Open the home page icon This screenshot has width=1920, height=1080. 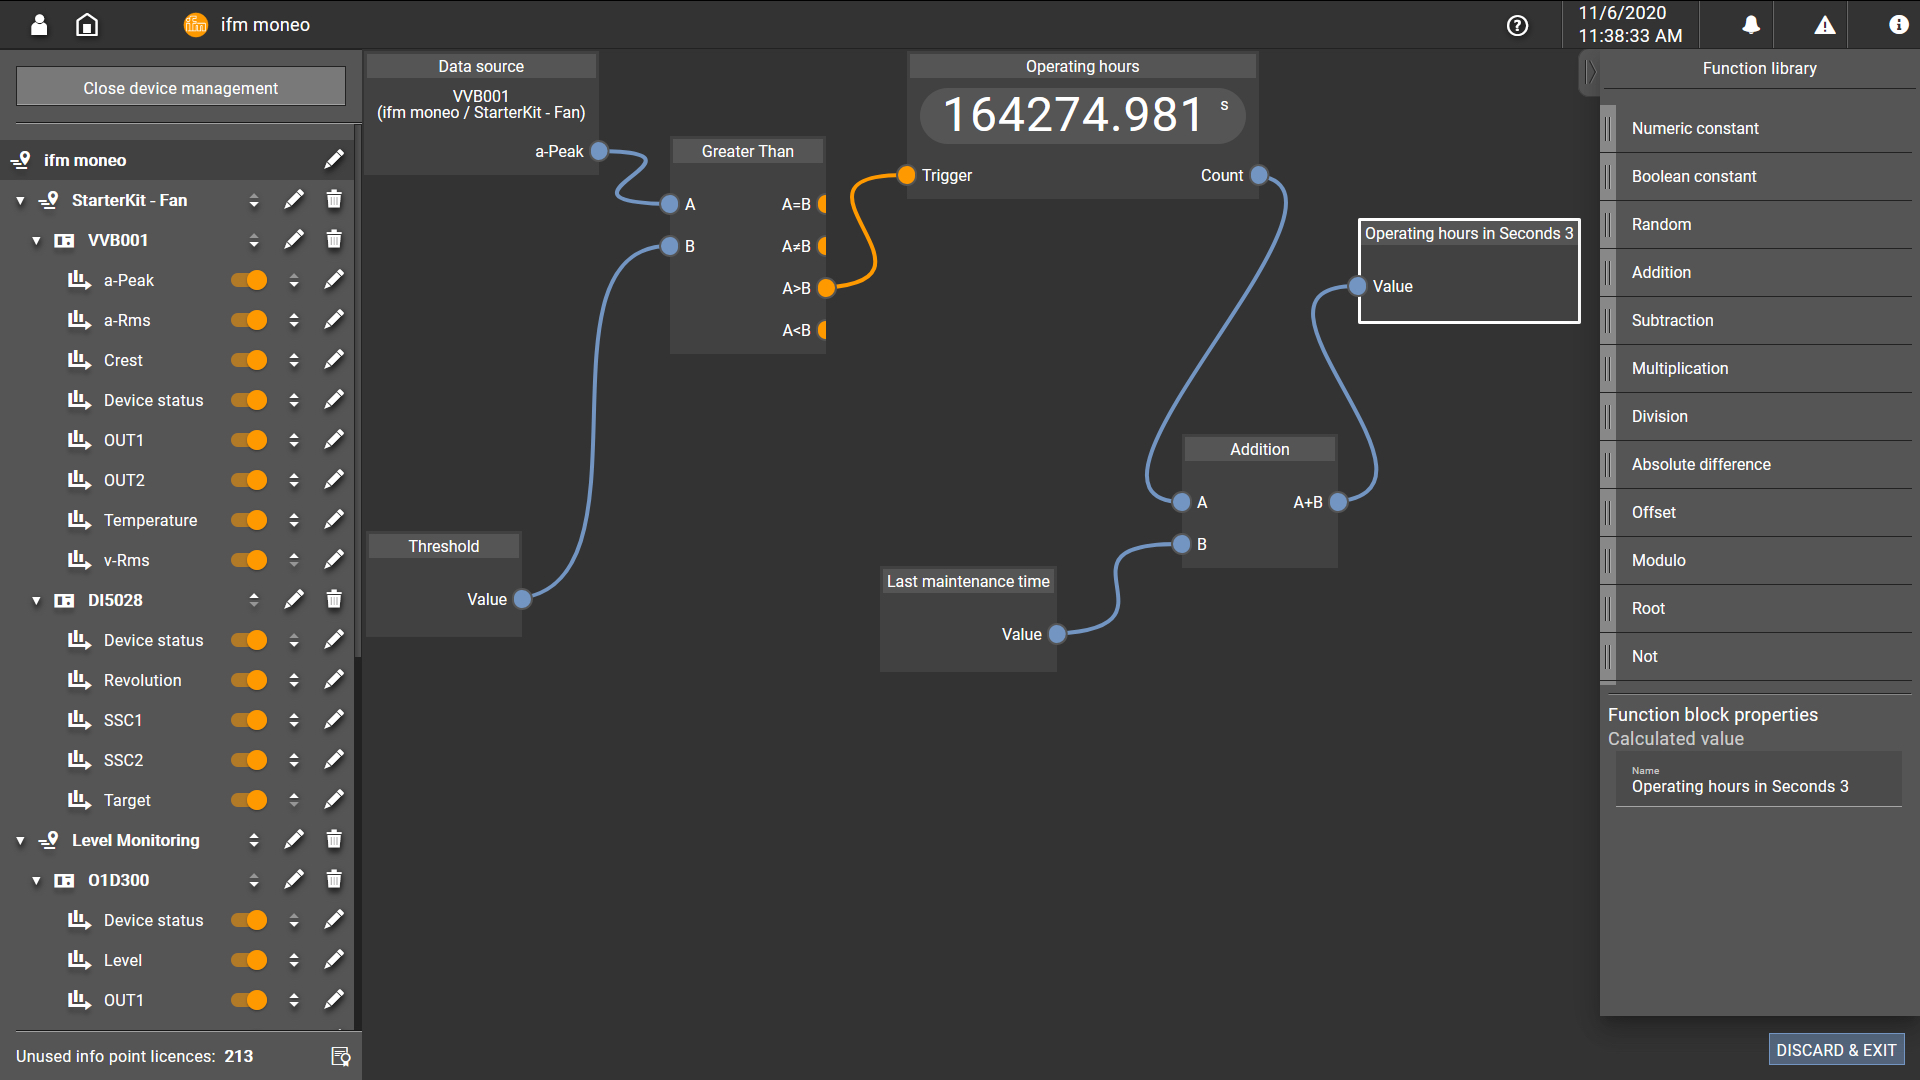pos(87,25)
